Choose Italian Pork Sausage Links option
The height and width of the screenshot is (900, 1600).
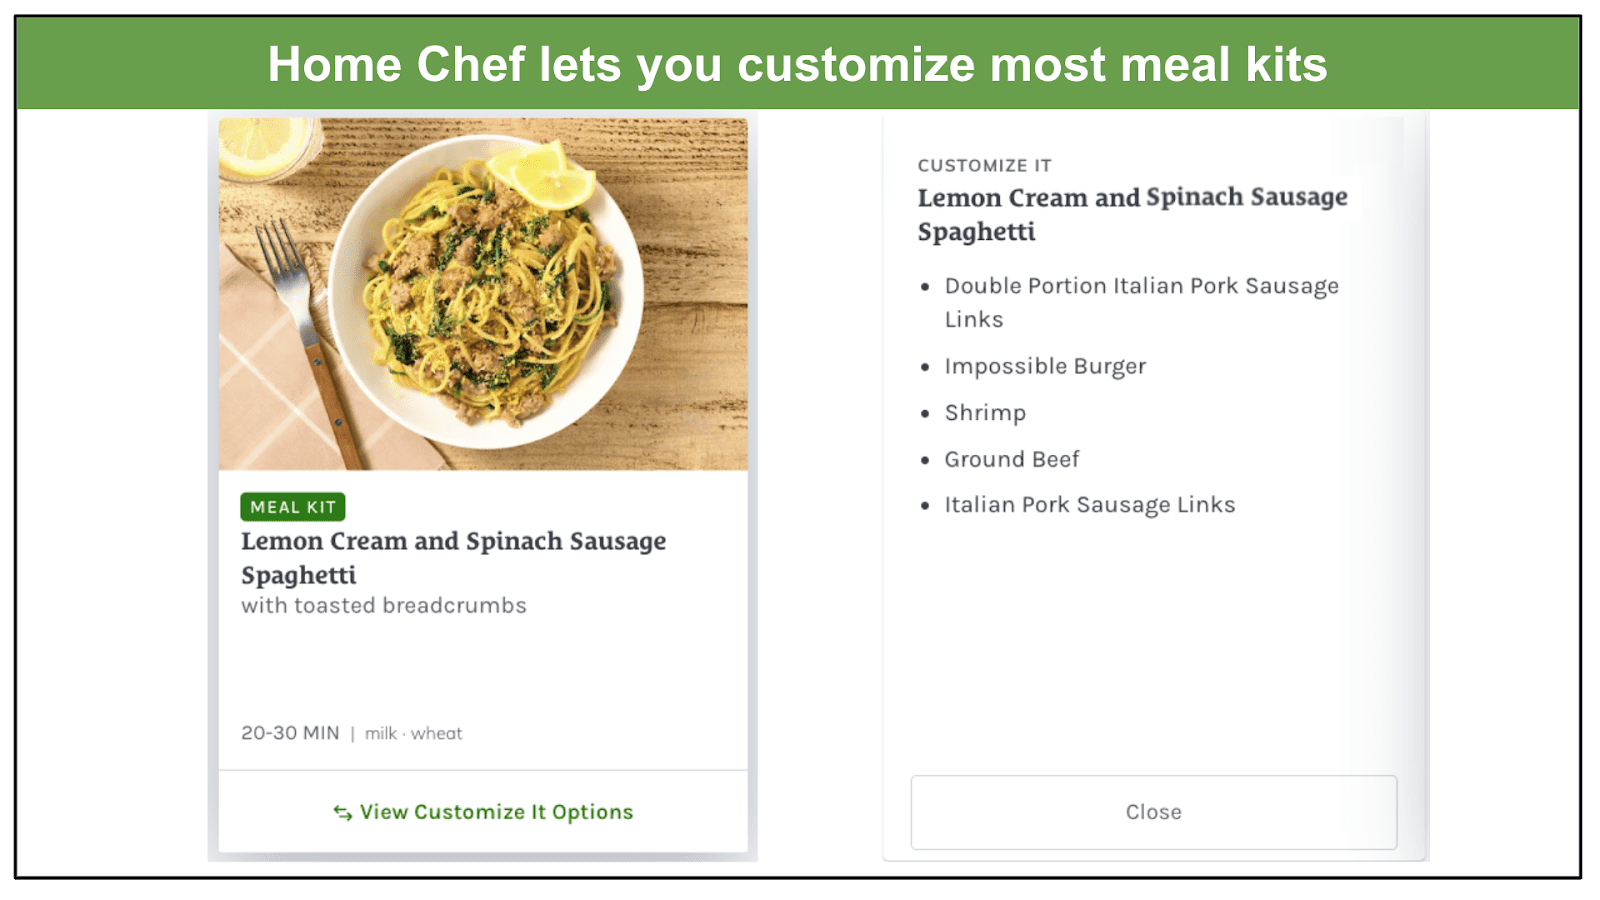[1090, 505]
